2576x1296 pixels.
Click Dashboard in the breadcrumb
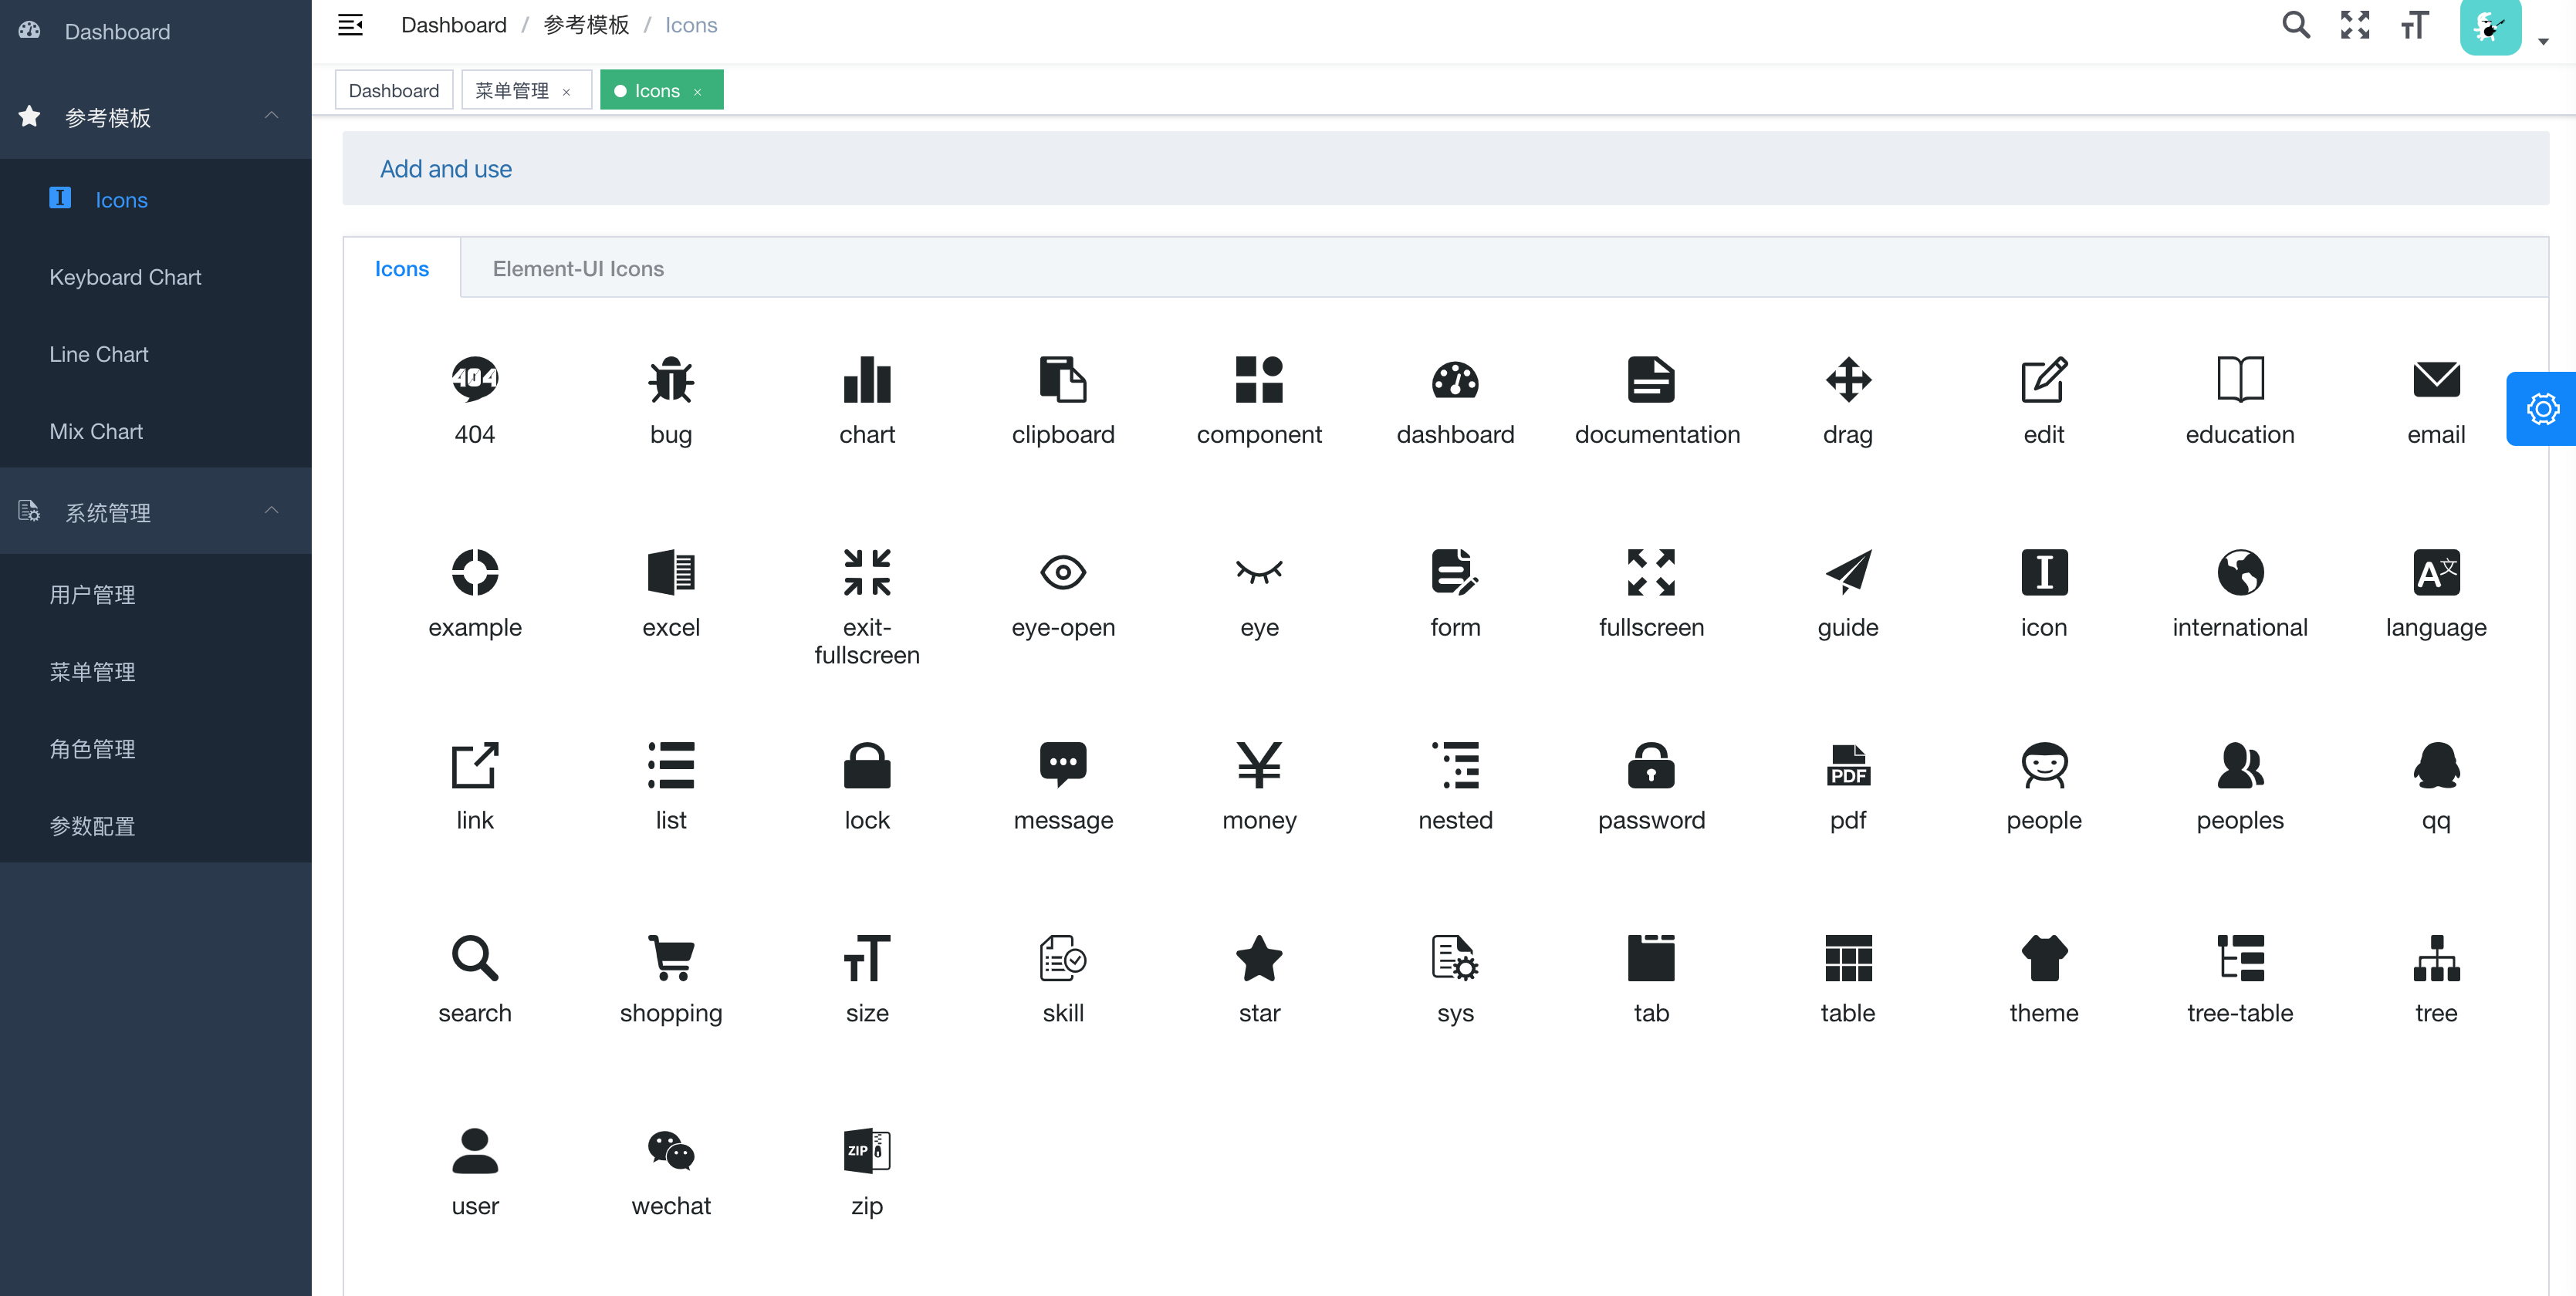454,25
